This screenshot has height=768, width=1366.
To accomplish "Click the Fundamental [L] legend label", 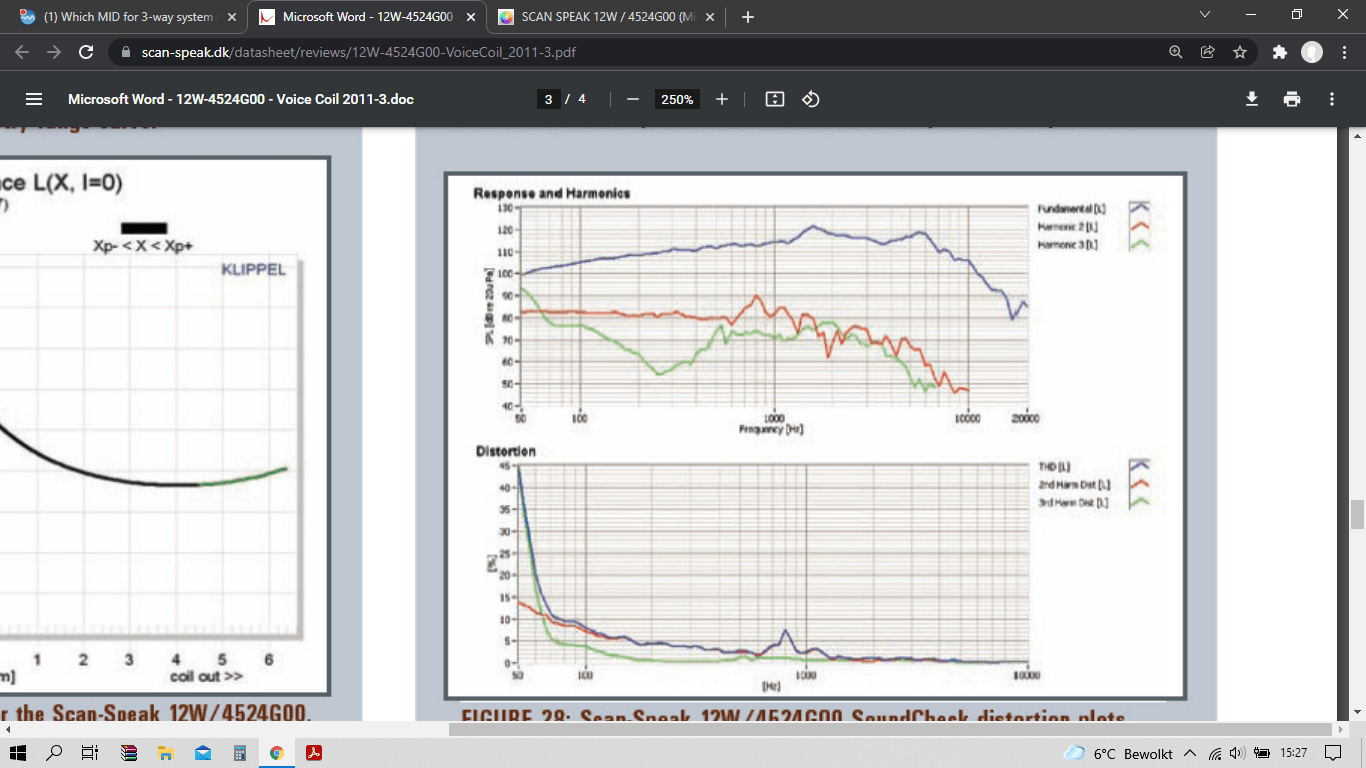I will click(x=1070, y=208).
